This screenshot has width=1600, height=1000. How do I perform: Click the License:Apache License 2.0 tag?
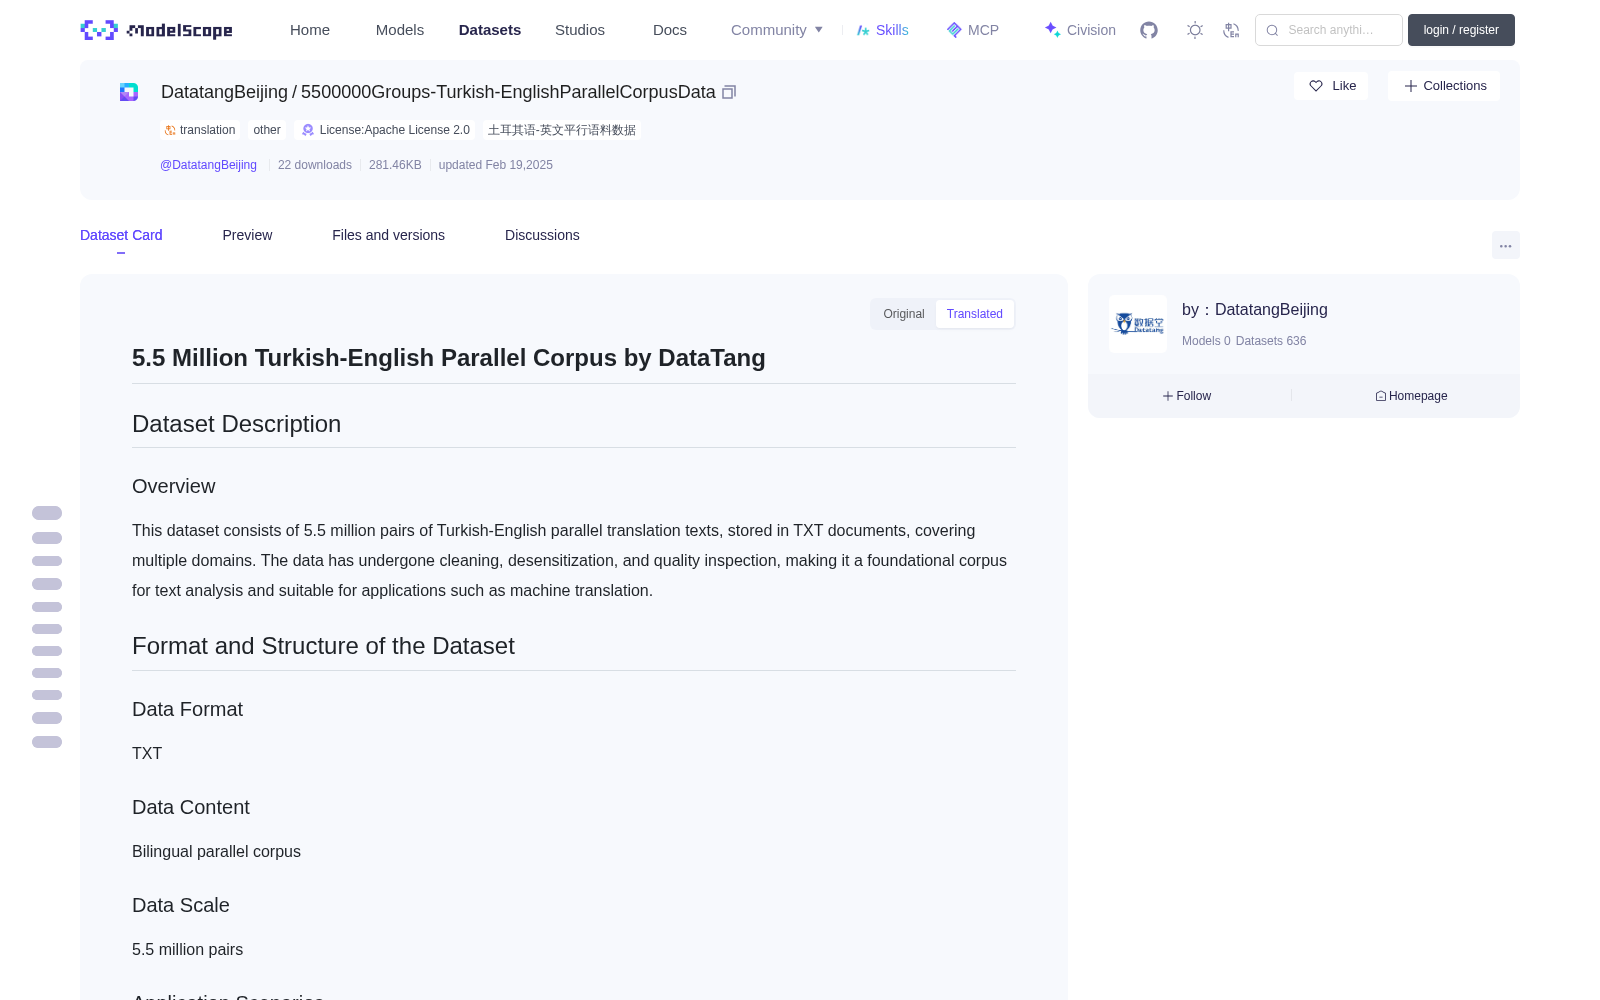(386, 130)
